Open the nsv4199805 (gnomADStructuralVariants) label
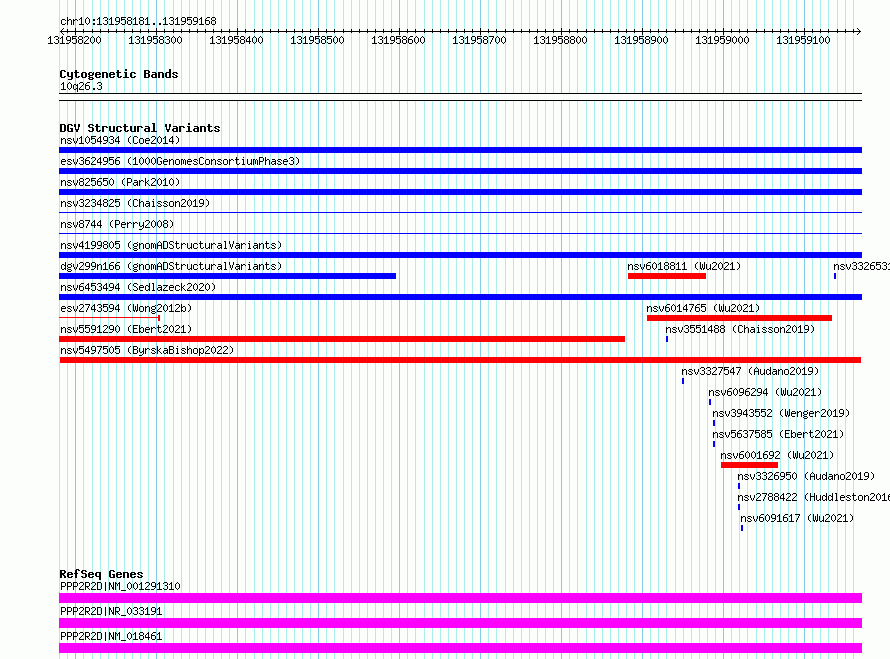The width and height of the screenshot is (890, 659). click(171, 245)
